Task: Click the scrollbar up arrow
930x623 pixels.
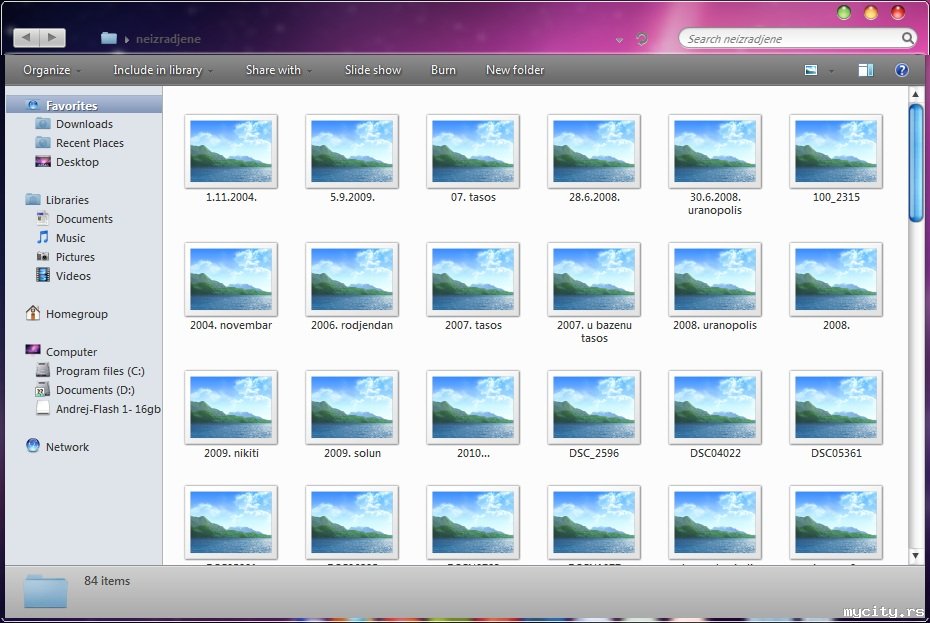Action: pos(915,94)
